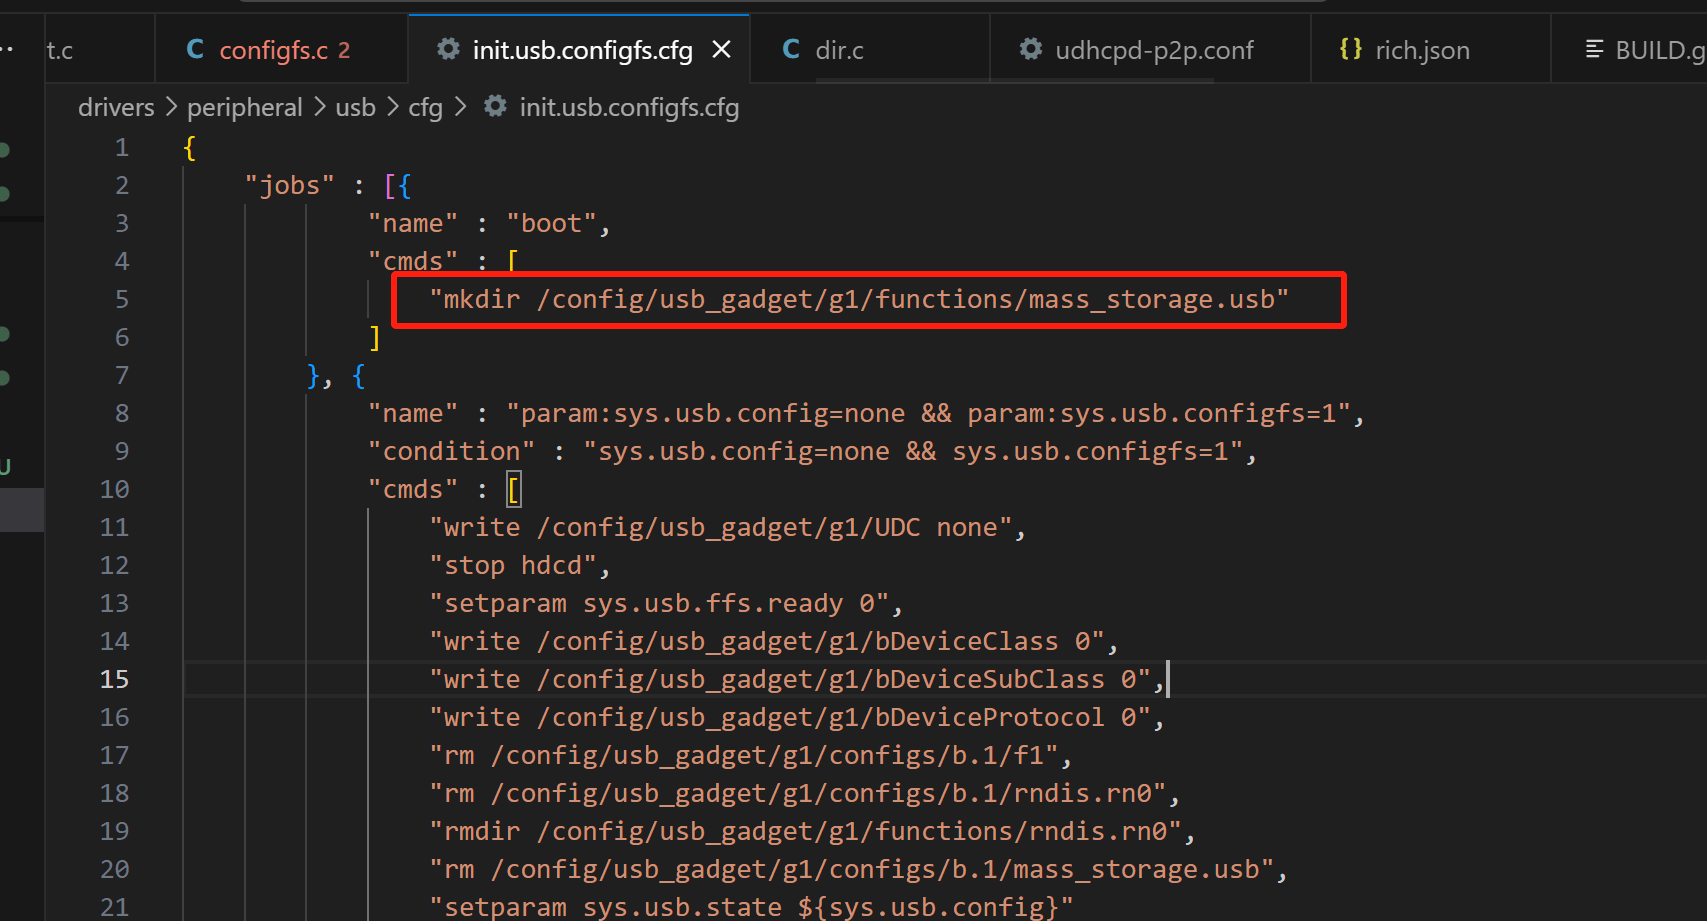Click the C language icon on configfs.c tab
This screenshot has height=921, width=1707.
pos(195,49)
